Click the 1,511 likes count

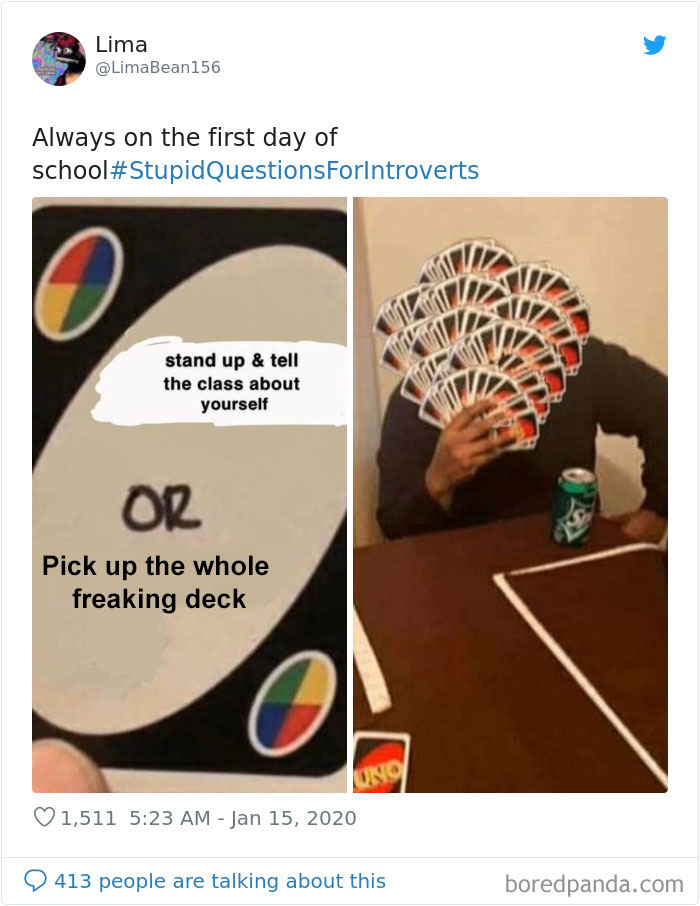(88, 818)
